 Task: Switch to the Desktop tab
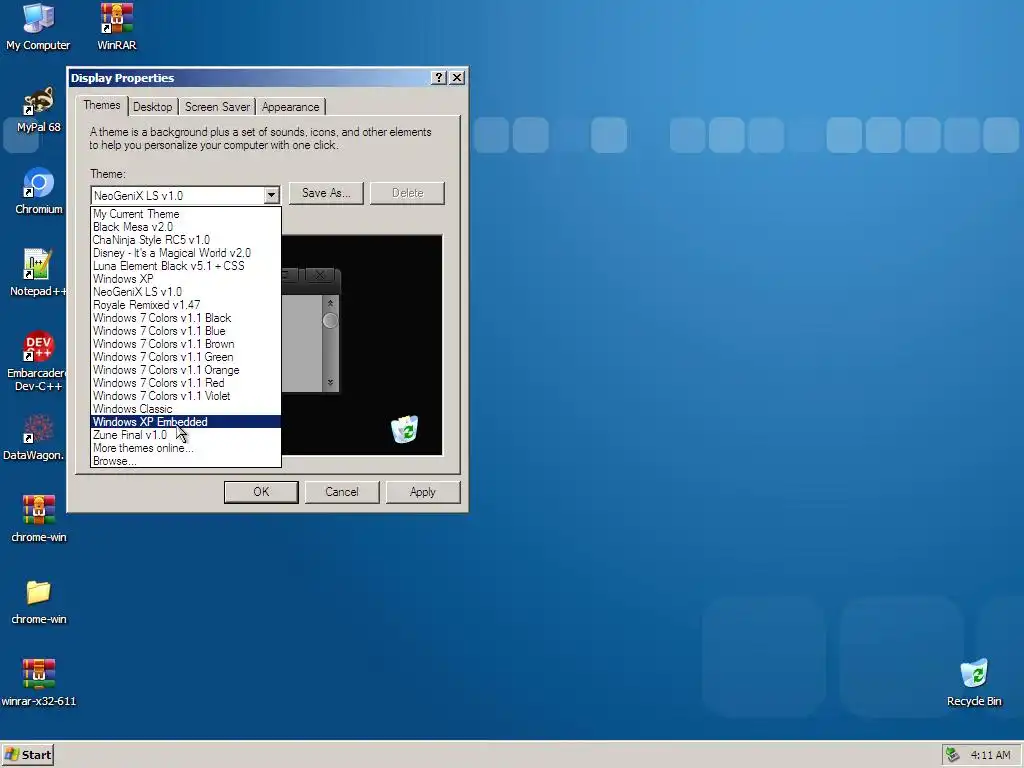coord(153,107)
